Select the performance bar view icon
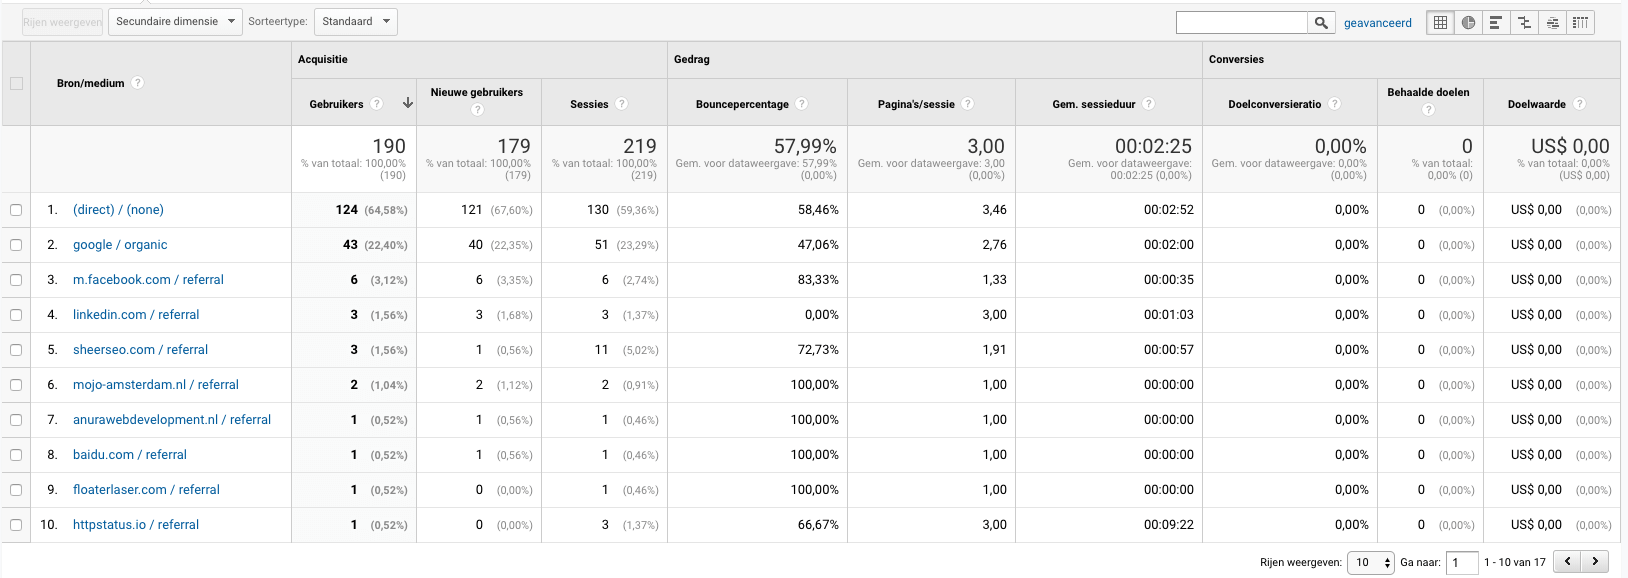Viewport: 1628px width, 578px height. tap(1496, 23)
